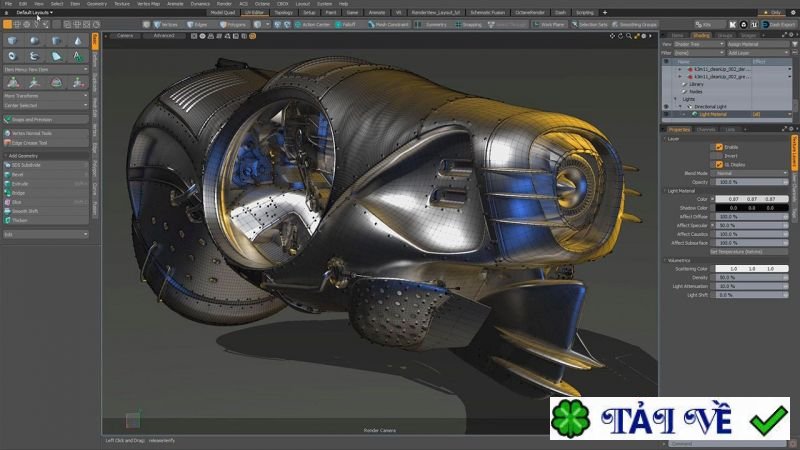Collapse the Lights tree group
Viewport: 800px width, 450px height.
click(x=676, y=99)
